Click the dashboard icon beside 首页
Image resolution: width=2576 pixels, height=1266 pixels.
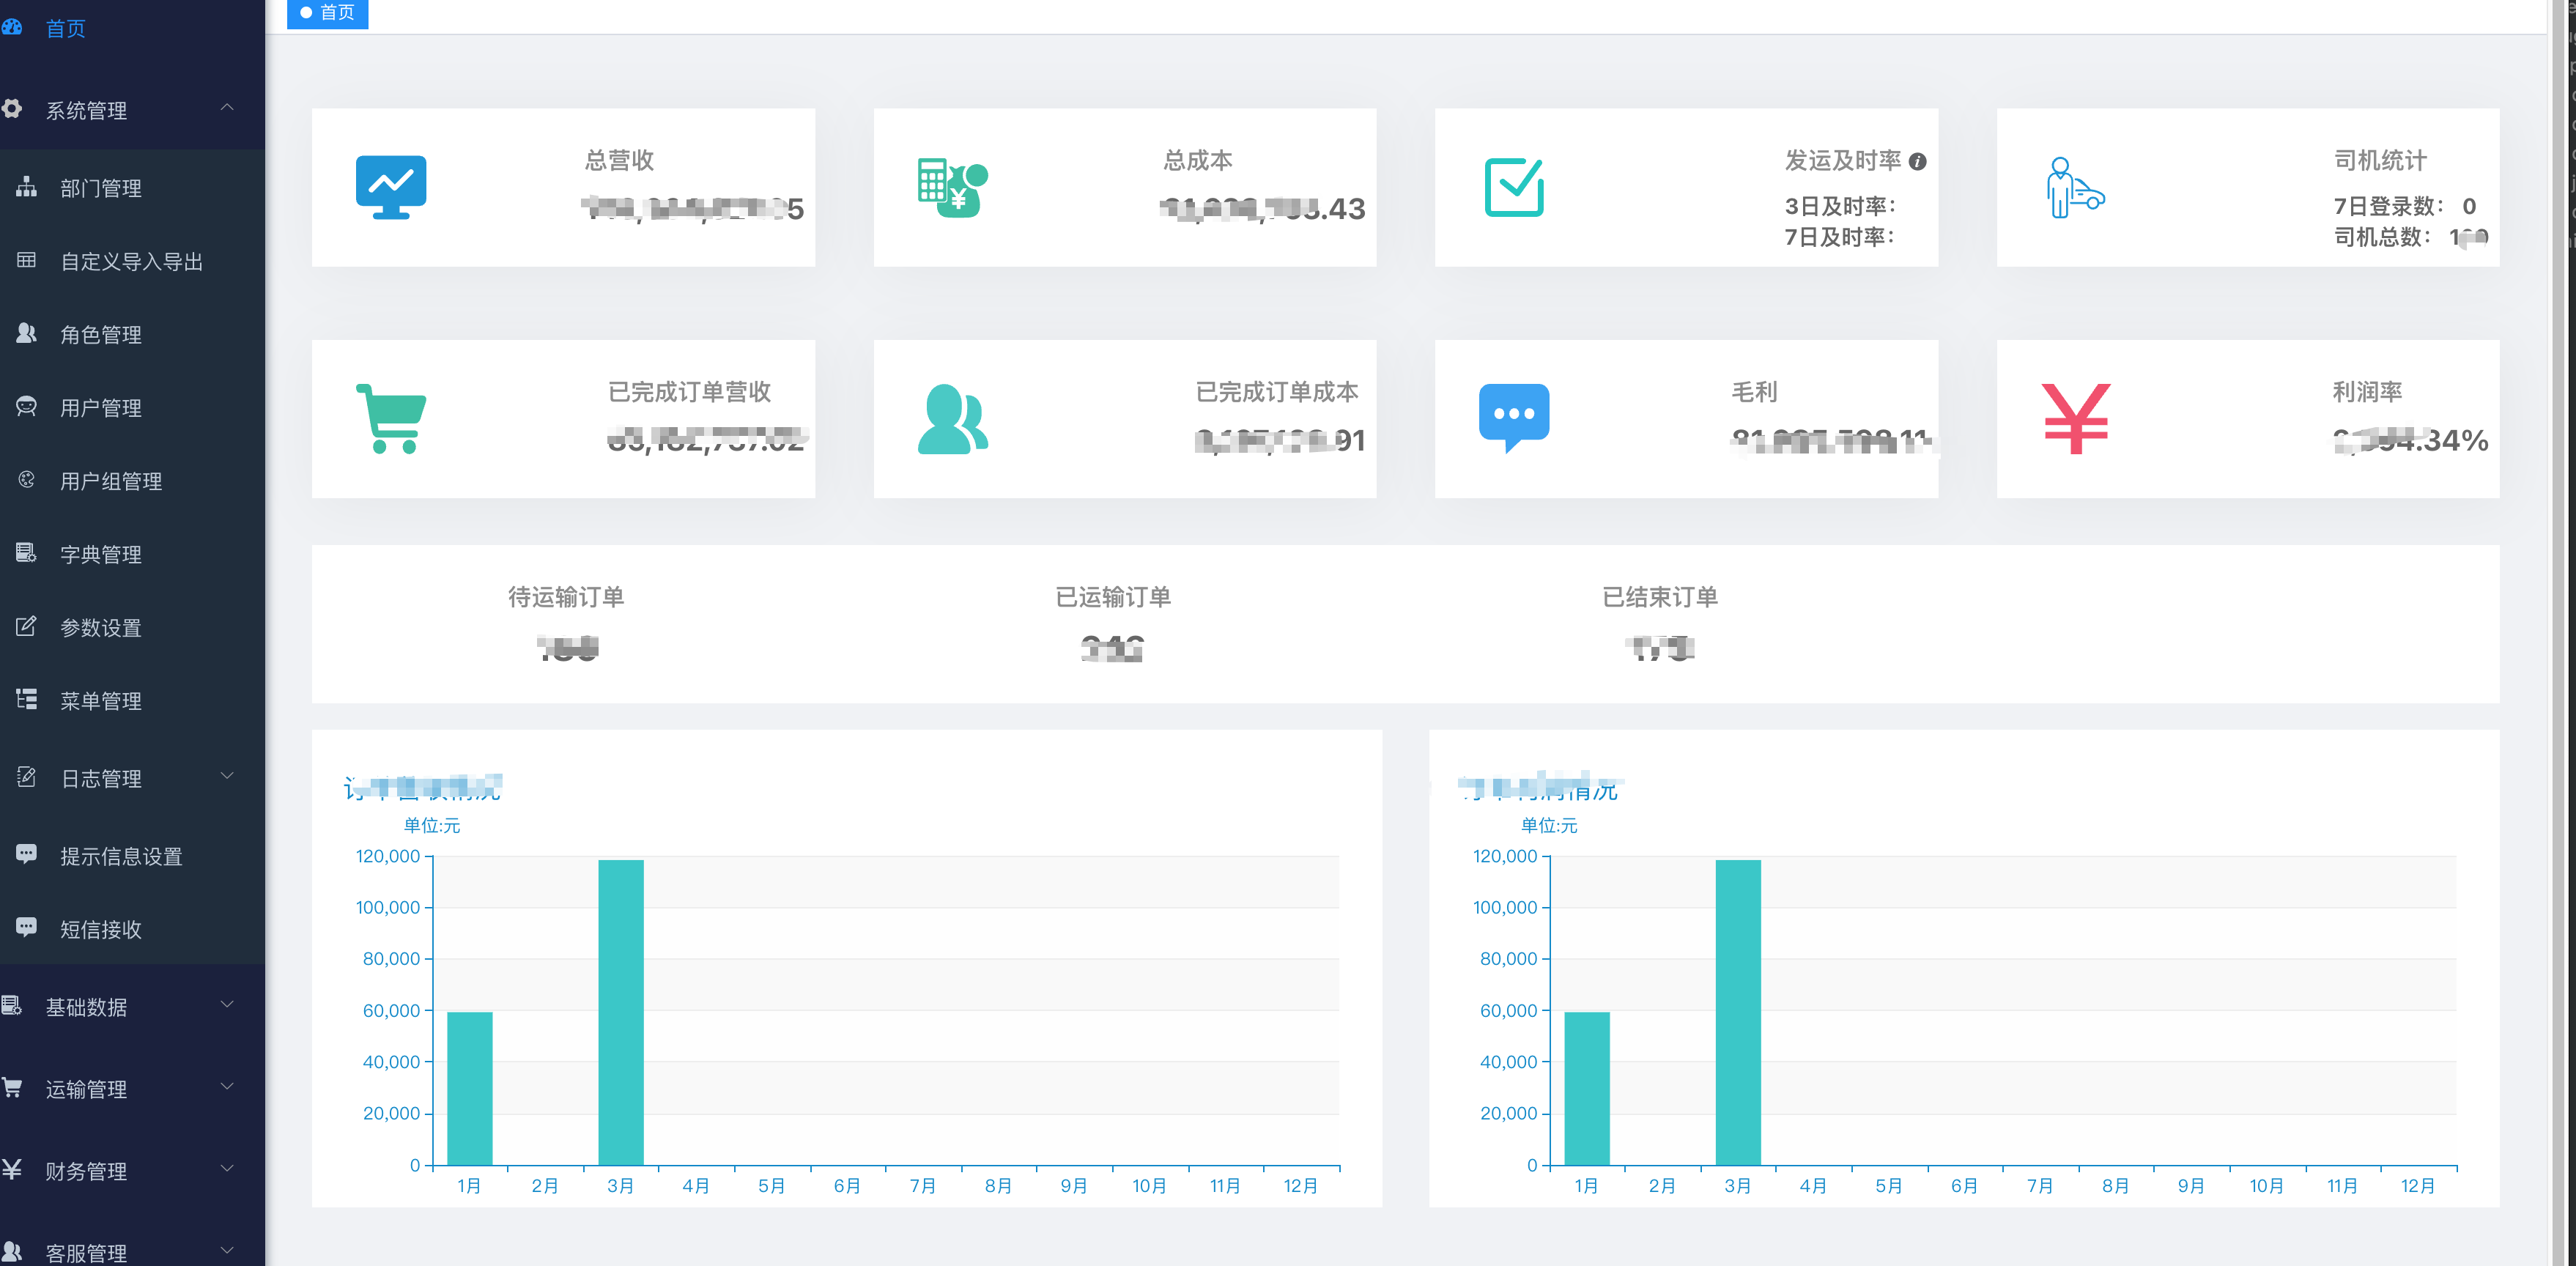[x=12, y=27]
